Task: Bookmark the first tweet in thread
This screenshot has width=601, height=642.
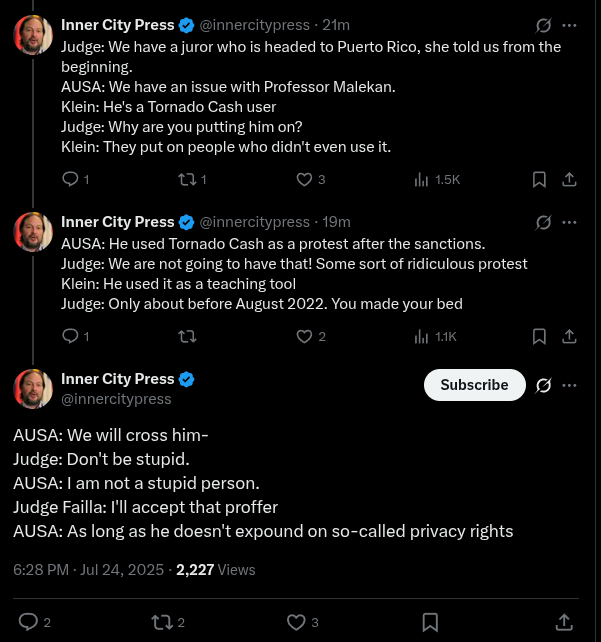Action: (538, 179)
